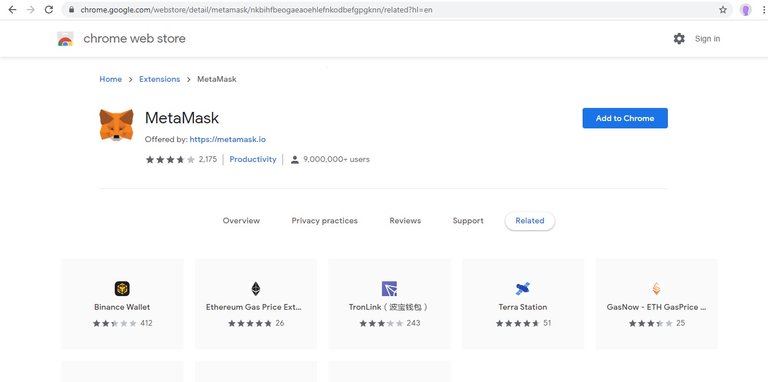
Task: Click the Add to Chrome button
Action: click(x=625, y=118)
